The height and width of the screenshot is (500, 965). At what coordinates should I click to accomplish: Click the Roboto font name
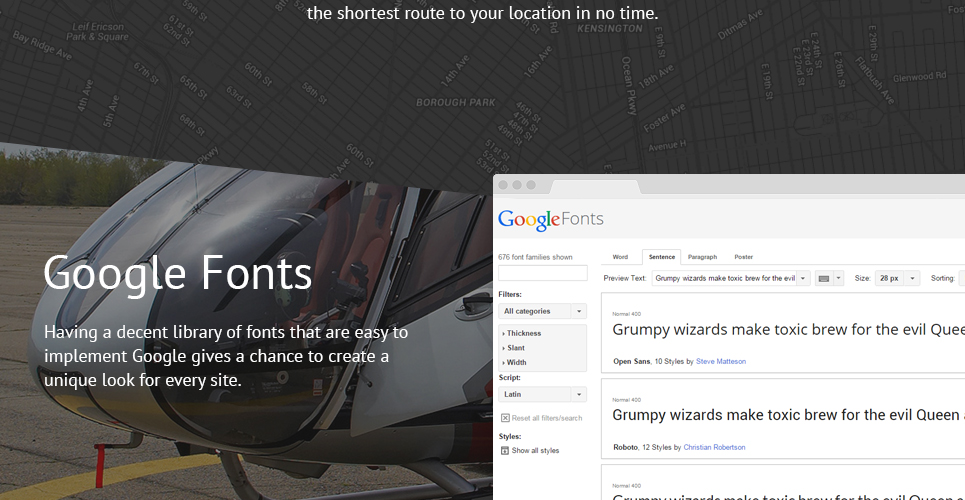(x=625, y=447)
